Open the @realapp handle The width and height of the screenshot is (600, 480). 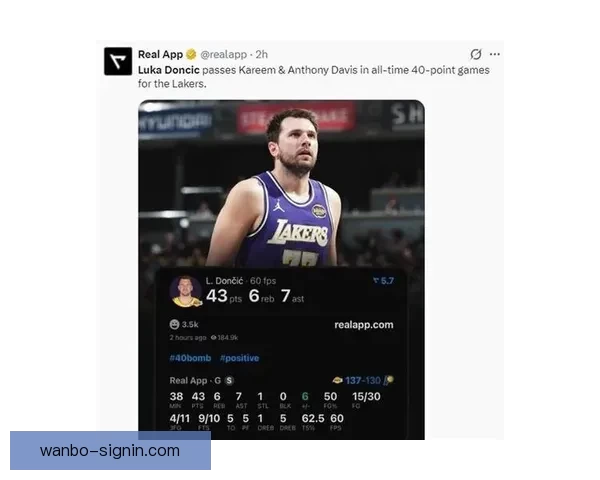point(223,54)
